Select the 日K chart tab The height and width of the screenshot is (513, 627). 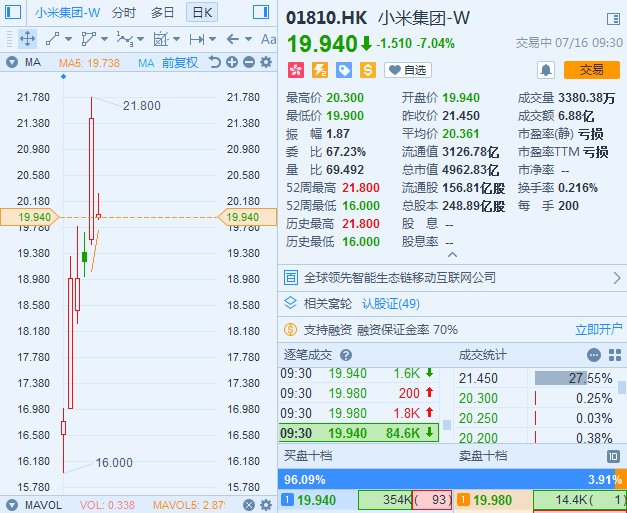tap(202, 13)
